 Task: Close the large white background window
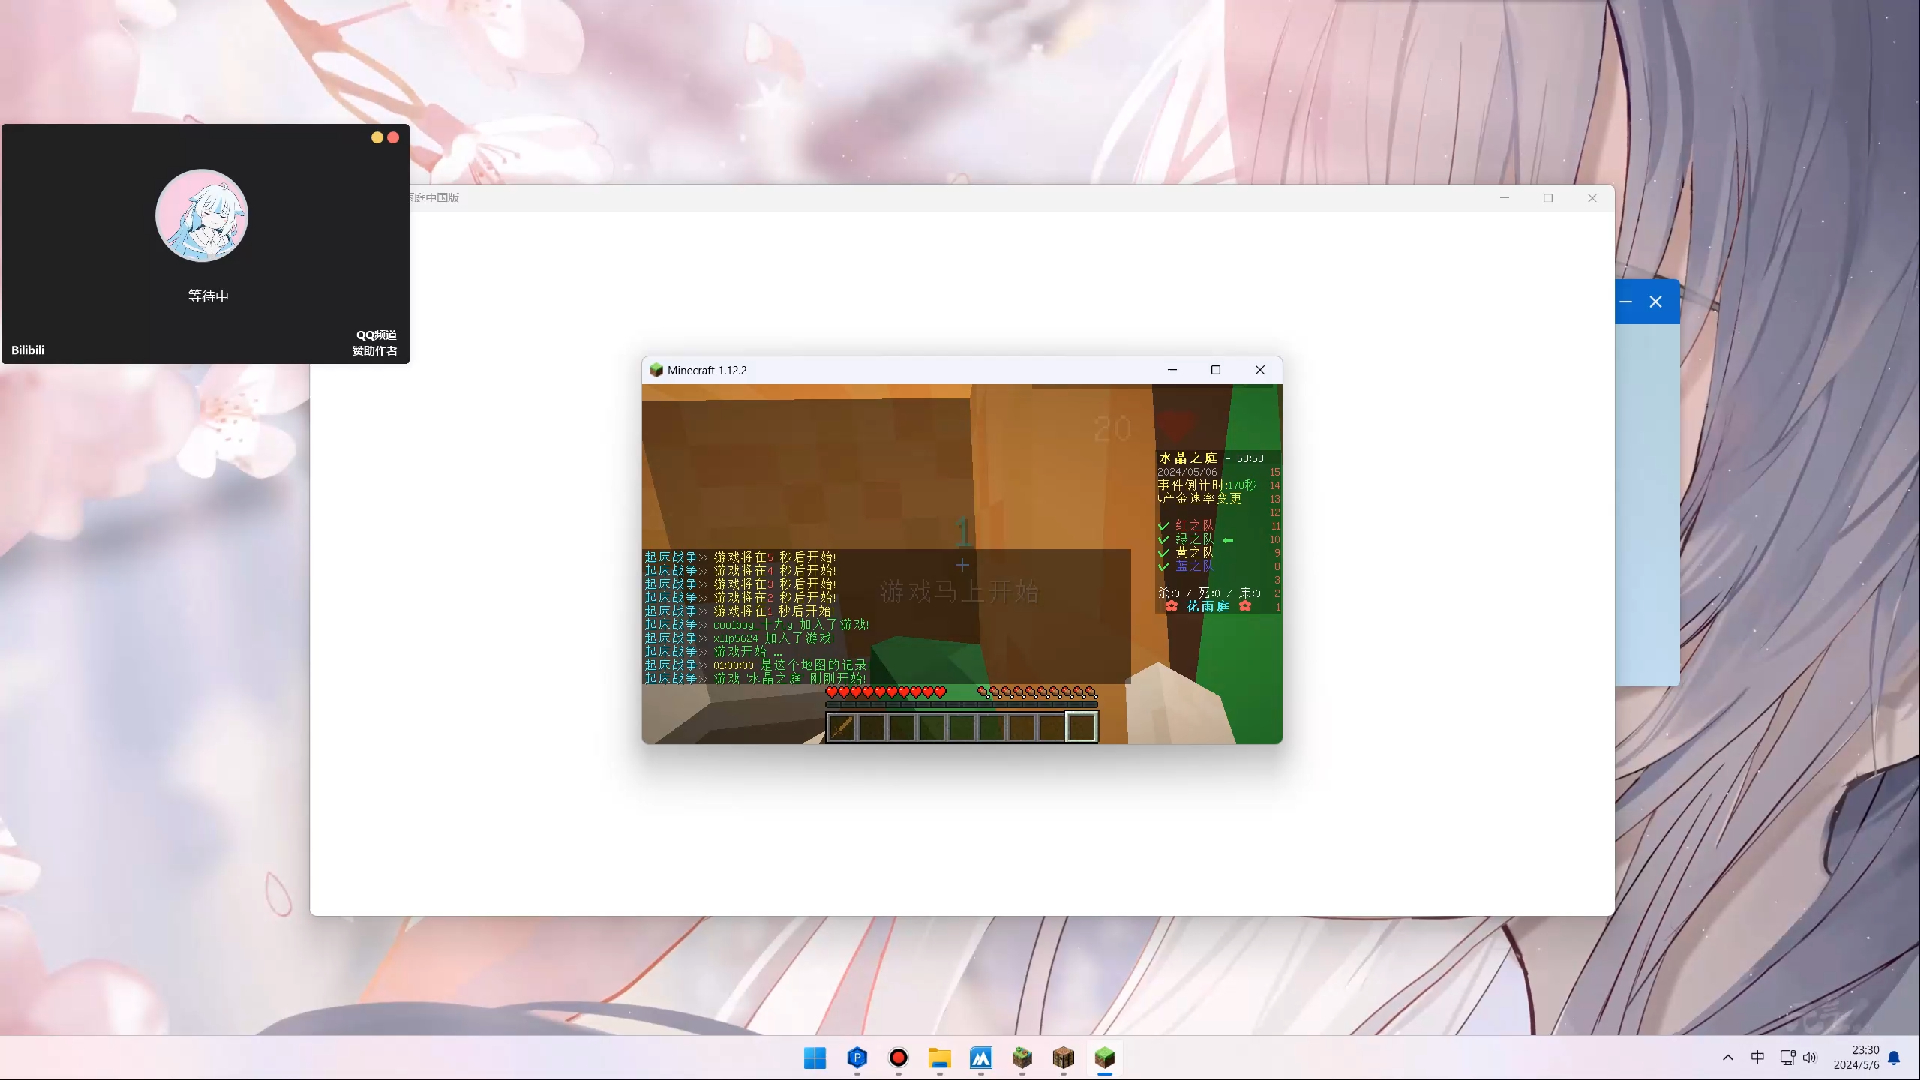pos(1592,198)
